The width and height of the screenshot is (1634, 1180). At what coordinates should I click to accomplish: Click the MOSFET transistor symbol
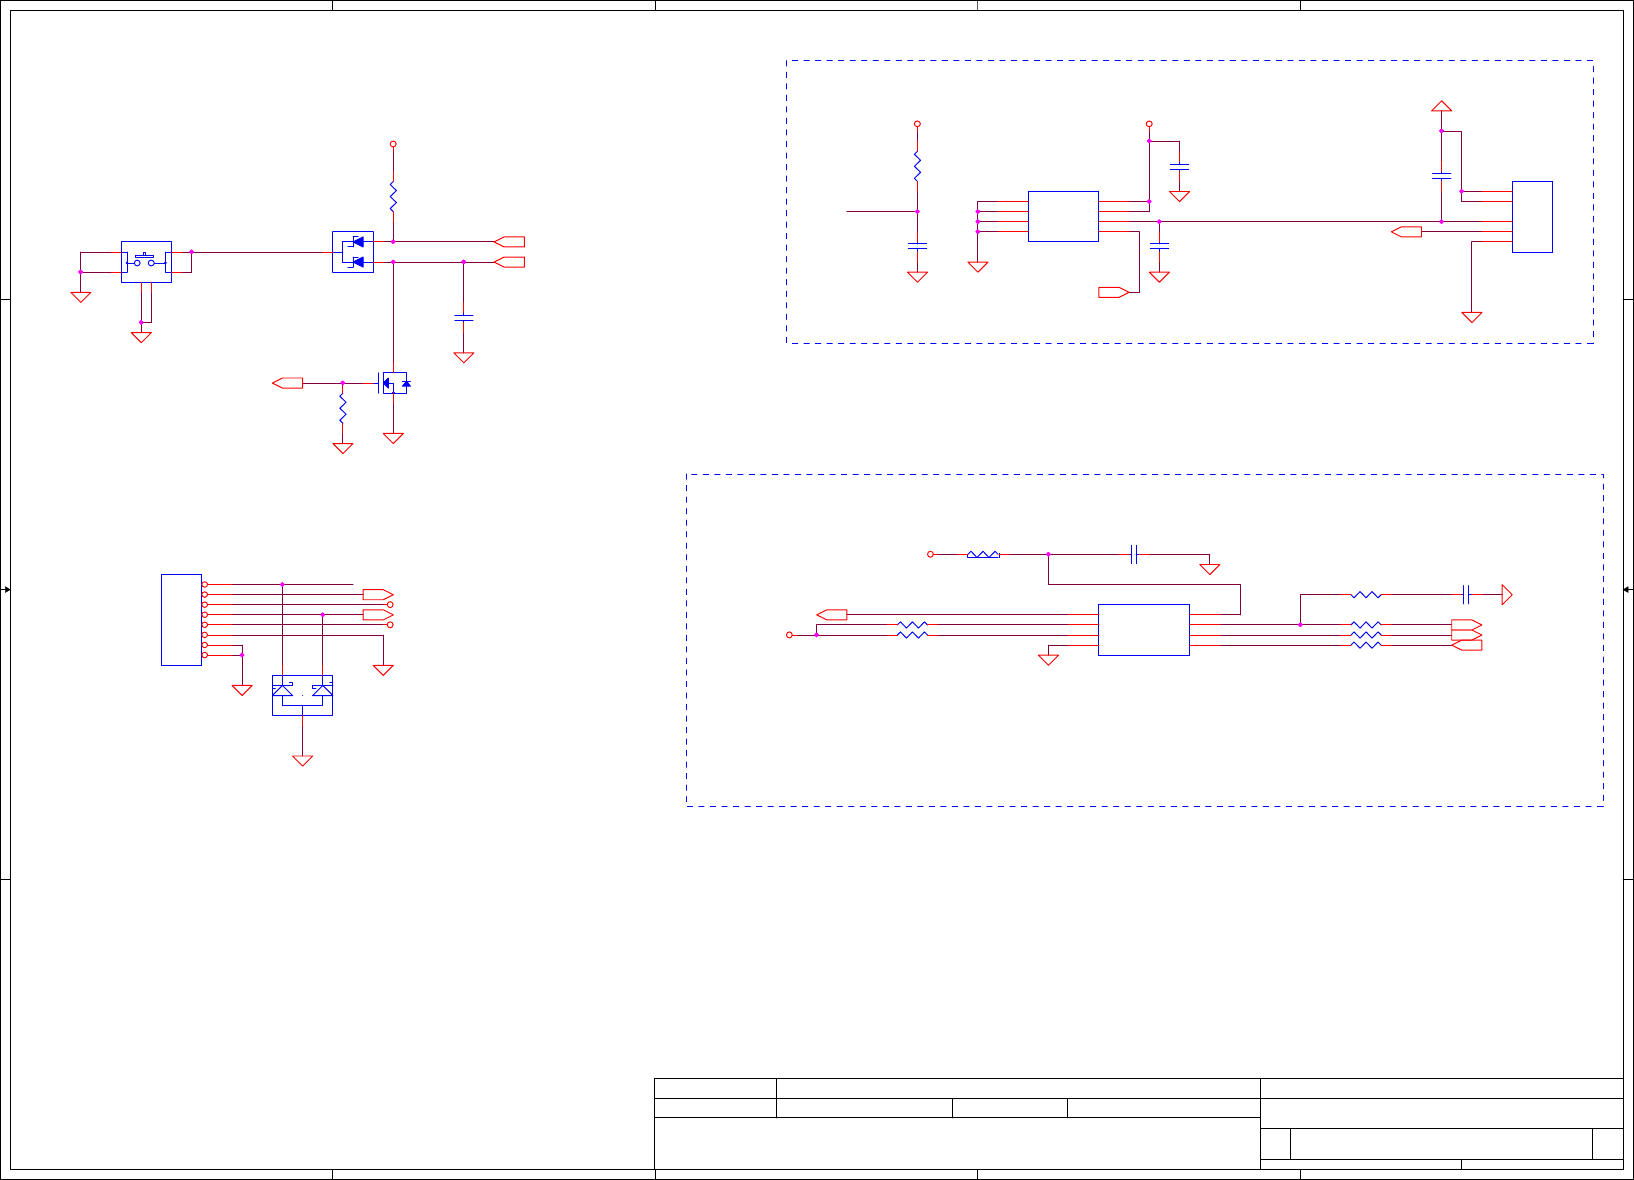[394, 383]
